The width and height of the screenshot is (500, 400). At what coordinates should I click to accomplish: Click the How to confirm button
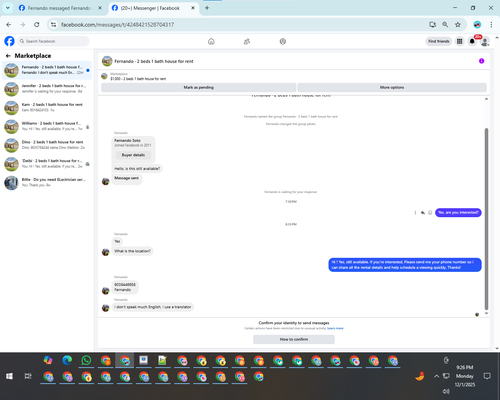coord(294,339)
